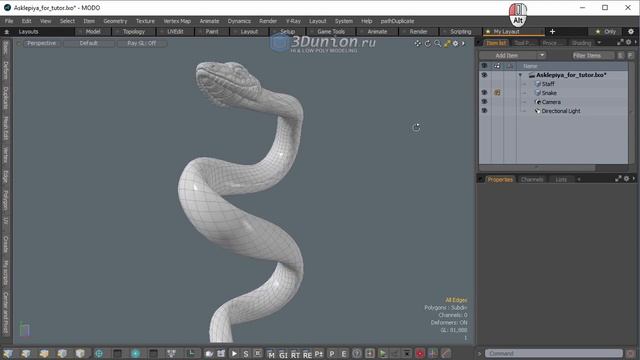Image resolution: width=640 pixels, height=360 pixels.
Task: Open the Default shading dropdown
Action: [89, 43]
